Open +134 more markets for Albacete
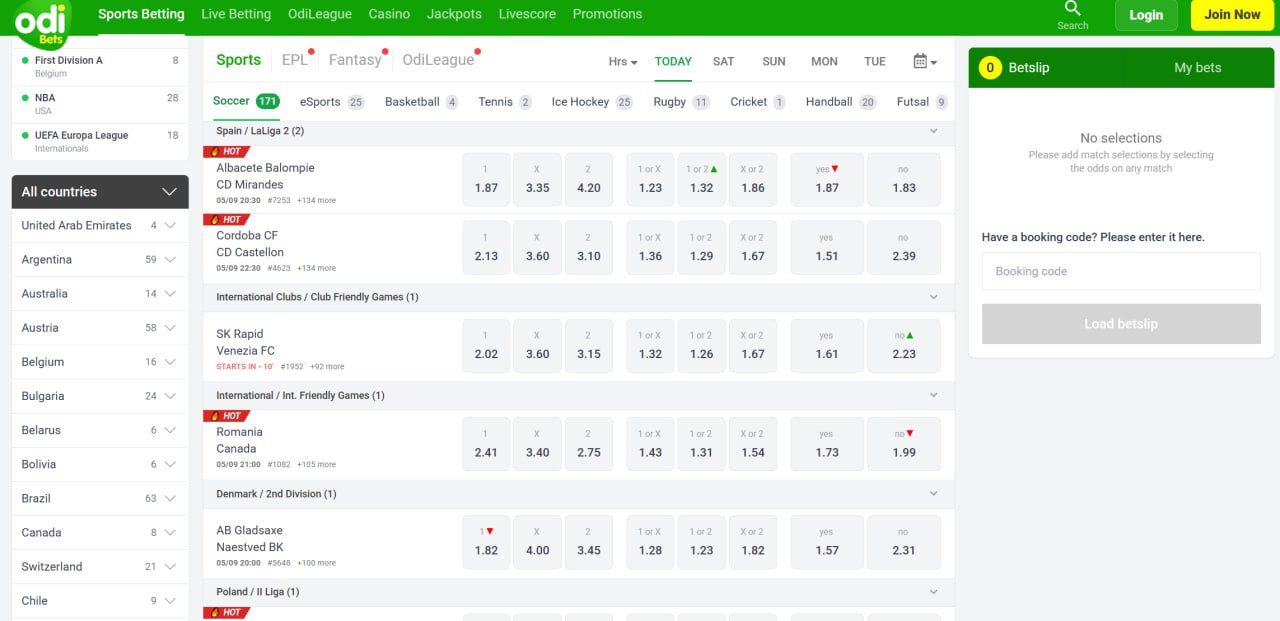1280x621 pixels. 316,200
